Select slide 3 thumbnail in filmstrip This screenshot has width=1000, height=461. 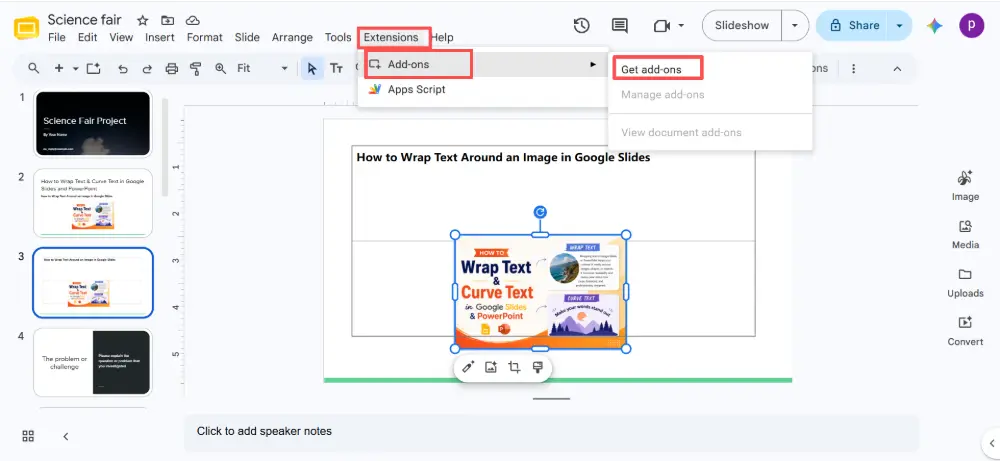pyautogui.click(x=93, y=282)
